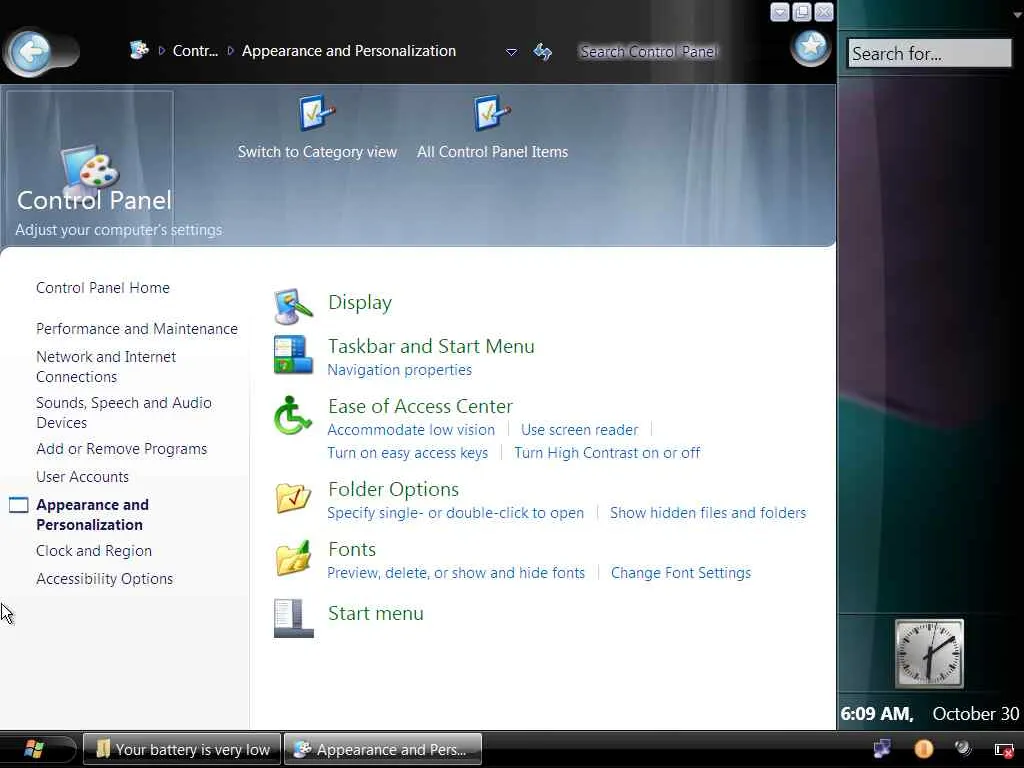Open Navigation properties link
Viewport: 1024px width, 768px height.
pos(400,370)
